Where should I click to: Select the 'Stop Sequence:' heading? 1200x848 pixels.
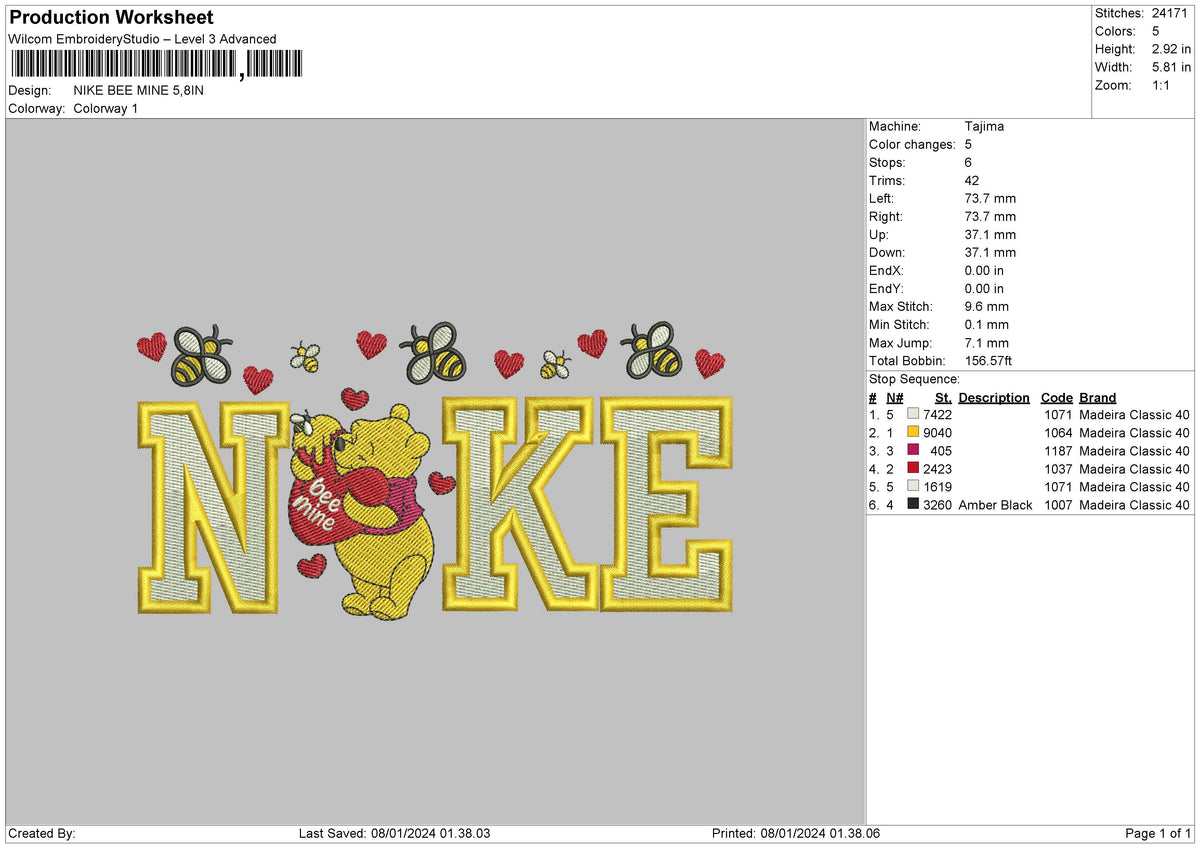click(914, 379)
